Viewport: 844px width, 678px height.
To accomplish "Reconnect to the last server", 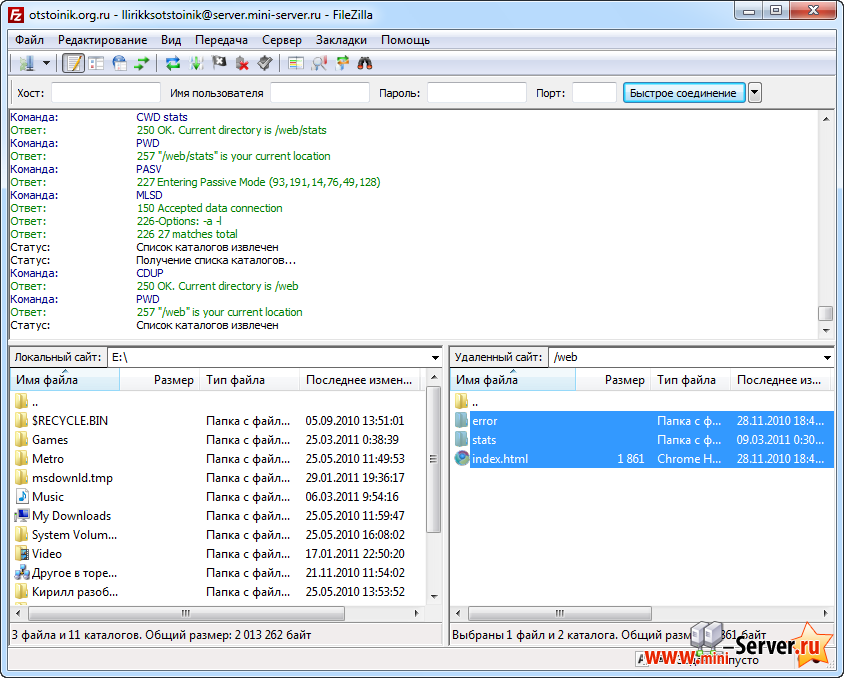I will (x=265, y=63).
